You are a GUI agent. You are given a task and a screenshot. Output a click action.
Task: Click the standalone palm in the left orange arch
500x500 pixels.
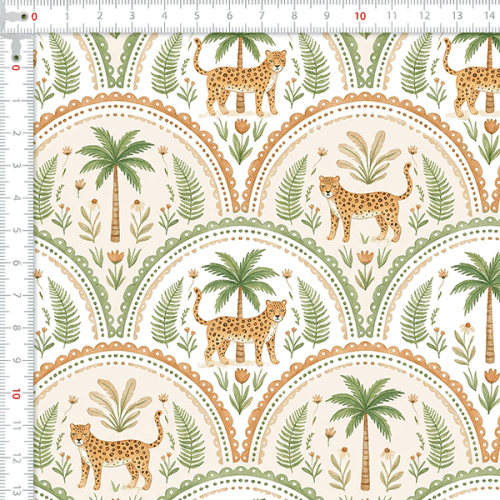click(115, 184)
